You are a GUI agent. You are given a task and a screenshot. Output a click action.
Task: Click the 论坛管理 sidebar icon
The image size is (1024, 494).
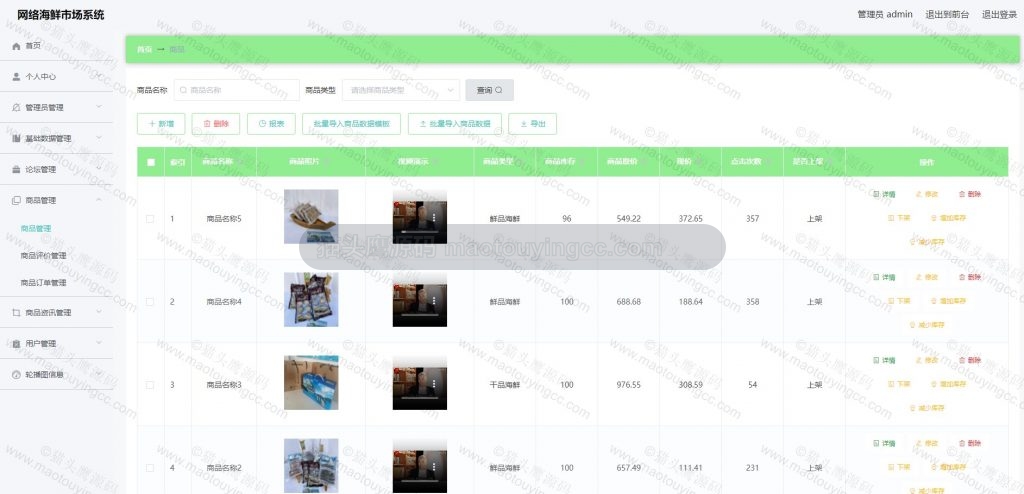click(16, 169)
